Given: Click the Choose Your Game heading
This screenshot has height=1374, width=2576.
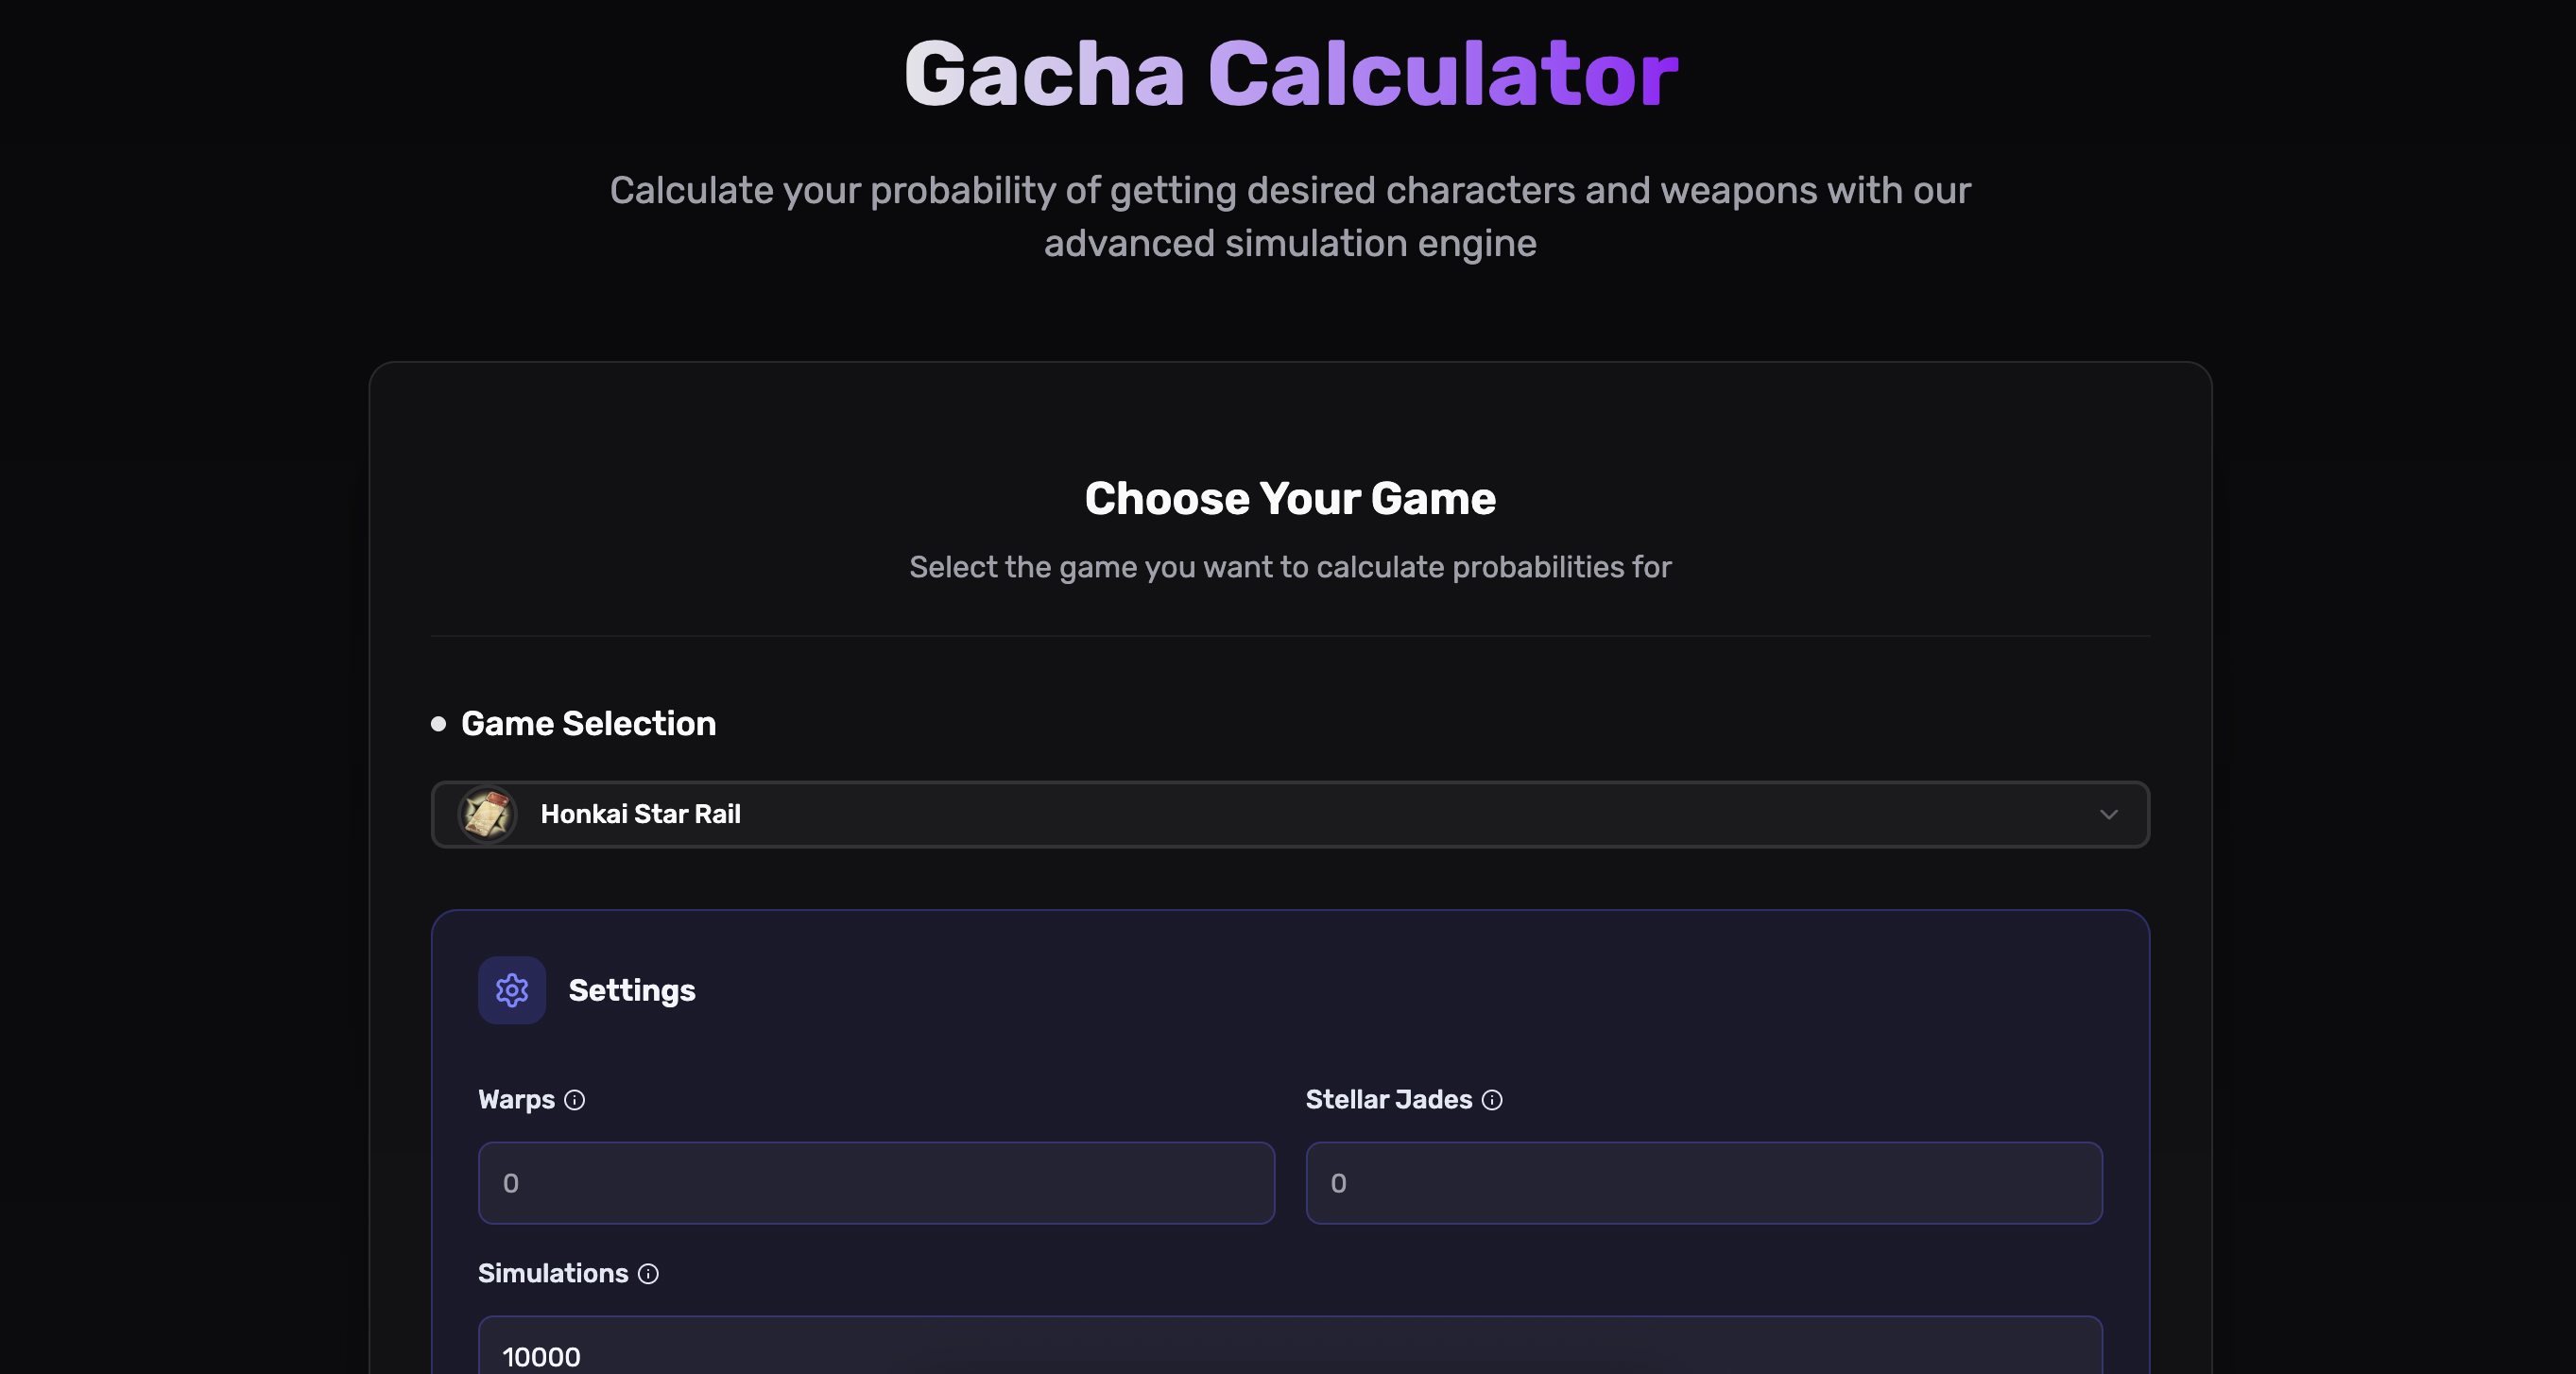Looking at the screenshot, I should point(1290,498).
